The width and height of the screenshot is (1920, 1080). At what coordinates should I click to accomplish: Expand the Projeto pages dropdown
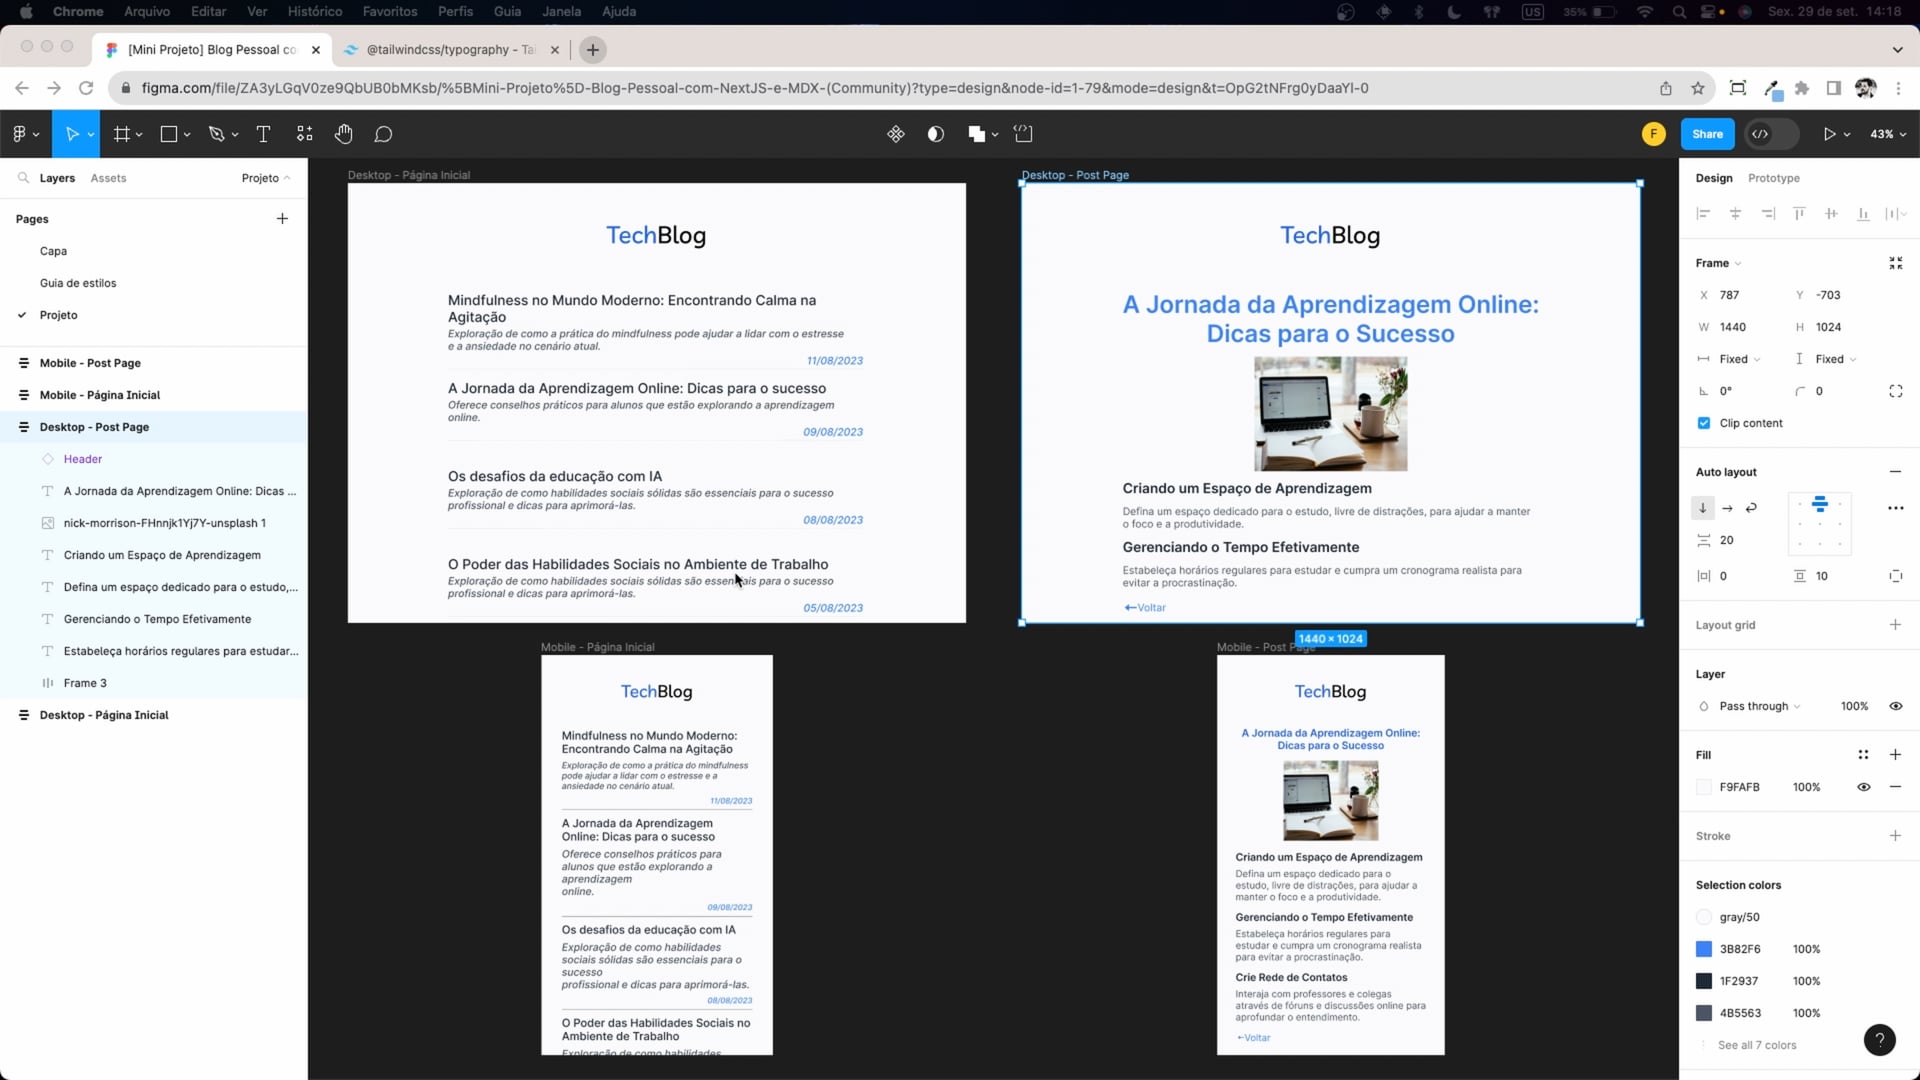point(265,178)
